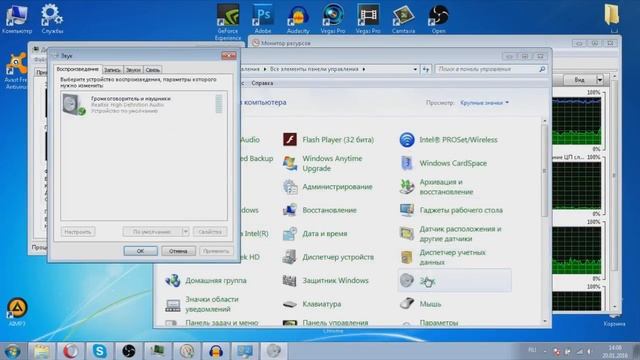Switch to Запись tab in Звук dialog

pyautogui.click(x=112, y=70)
